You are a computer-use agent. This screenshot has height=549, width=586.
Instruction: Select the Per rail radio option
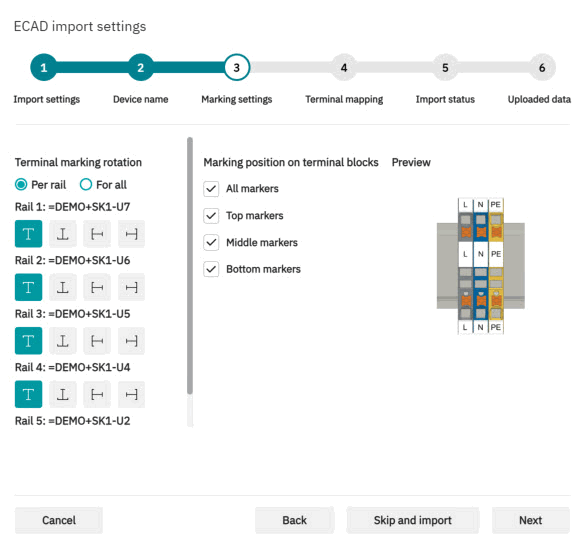pos(21,185)
